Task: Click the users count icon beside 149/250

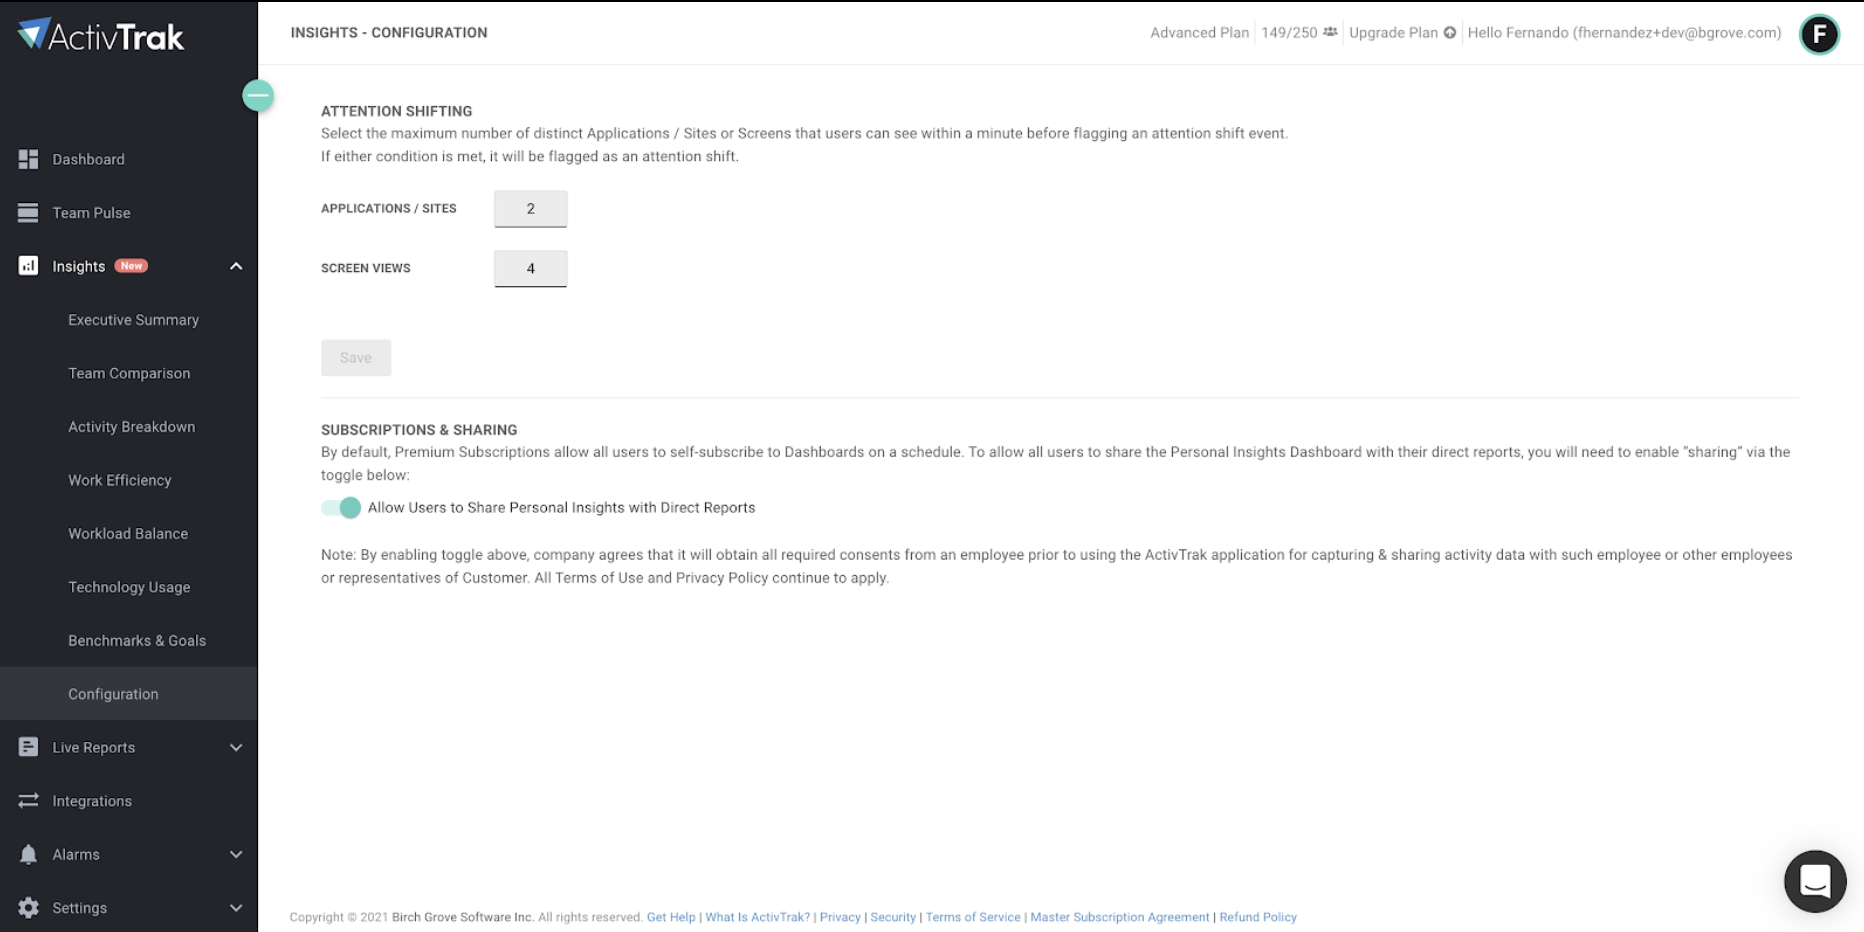Action: click(1330, 32)
